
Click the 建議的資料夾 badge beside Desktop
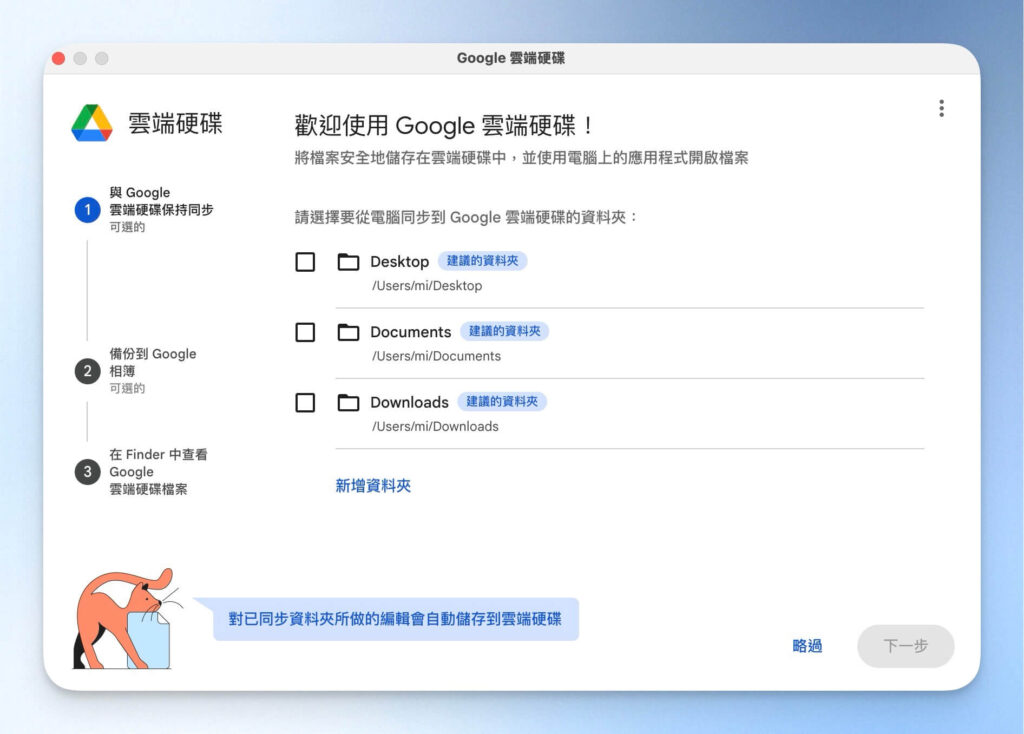click(482, 261)
